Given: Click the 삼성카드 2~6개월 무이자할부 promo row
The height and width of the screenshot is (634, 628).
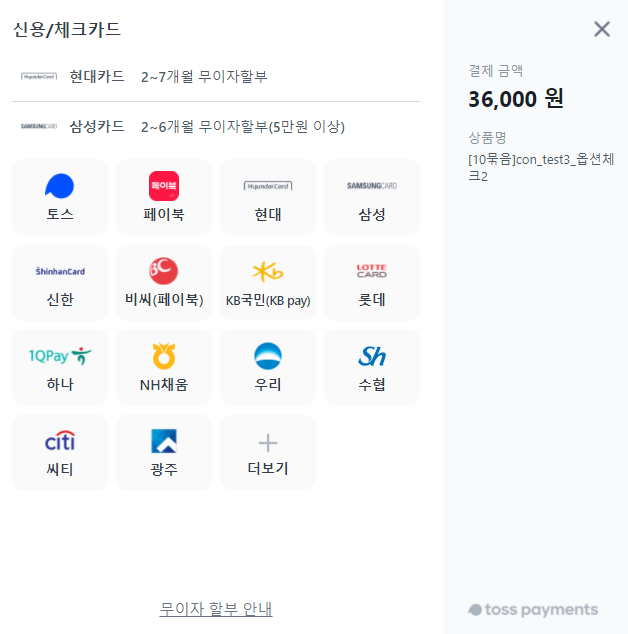Looking at the screenshot, I should point(216,127).
